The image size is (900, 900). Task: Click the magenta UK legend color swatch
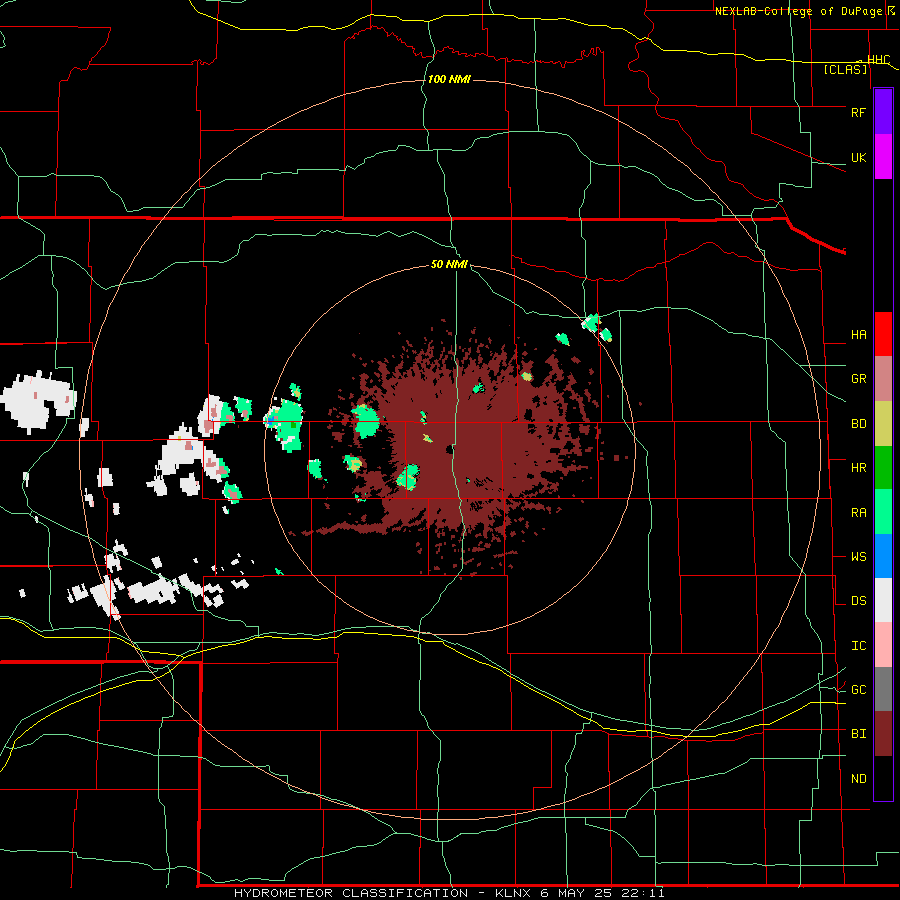coord(883,157)
